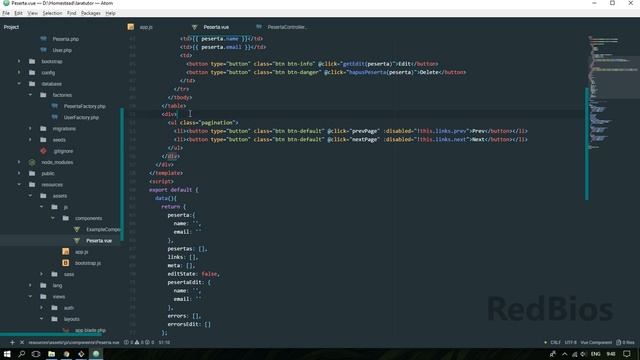Click app.js JavaScript icon in tree
640x360 pixels.
pos(66,252)
